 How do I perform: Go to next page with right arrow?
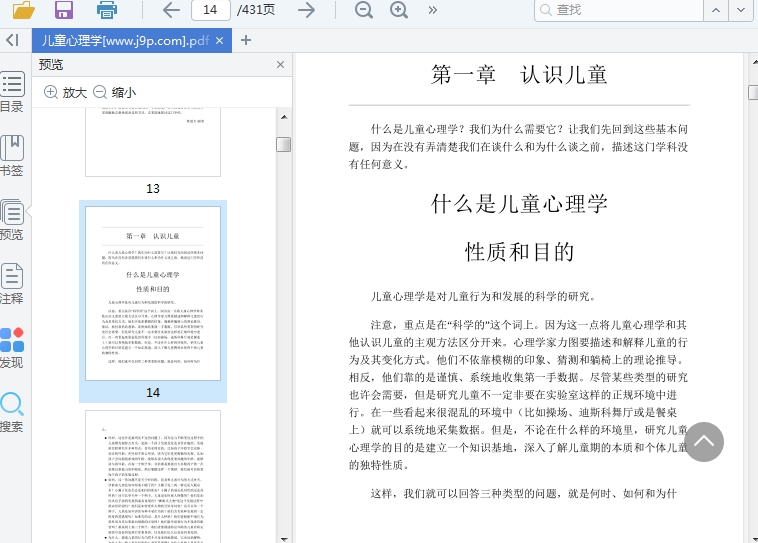[x=307, y=10]
